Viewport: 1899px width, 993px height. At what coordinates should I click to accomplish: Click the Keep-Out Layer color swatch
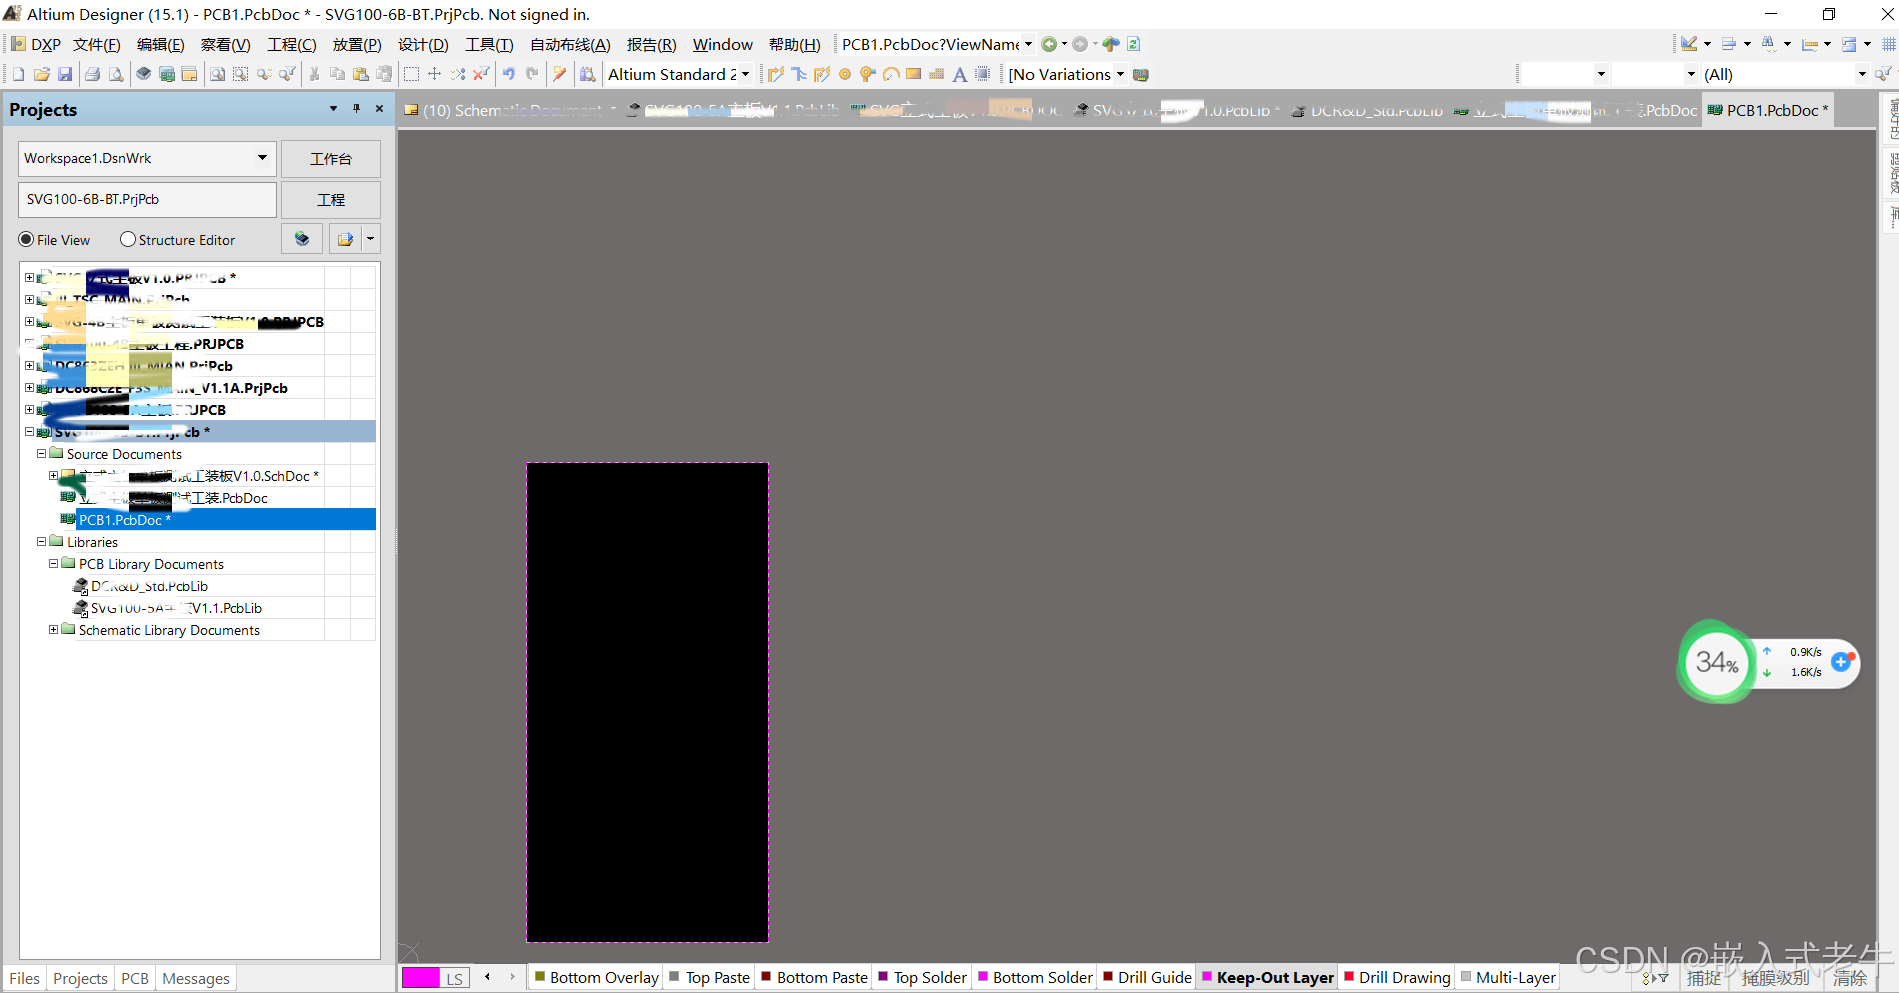coord(1207,976)
